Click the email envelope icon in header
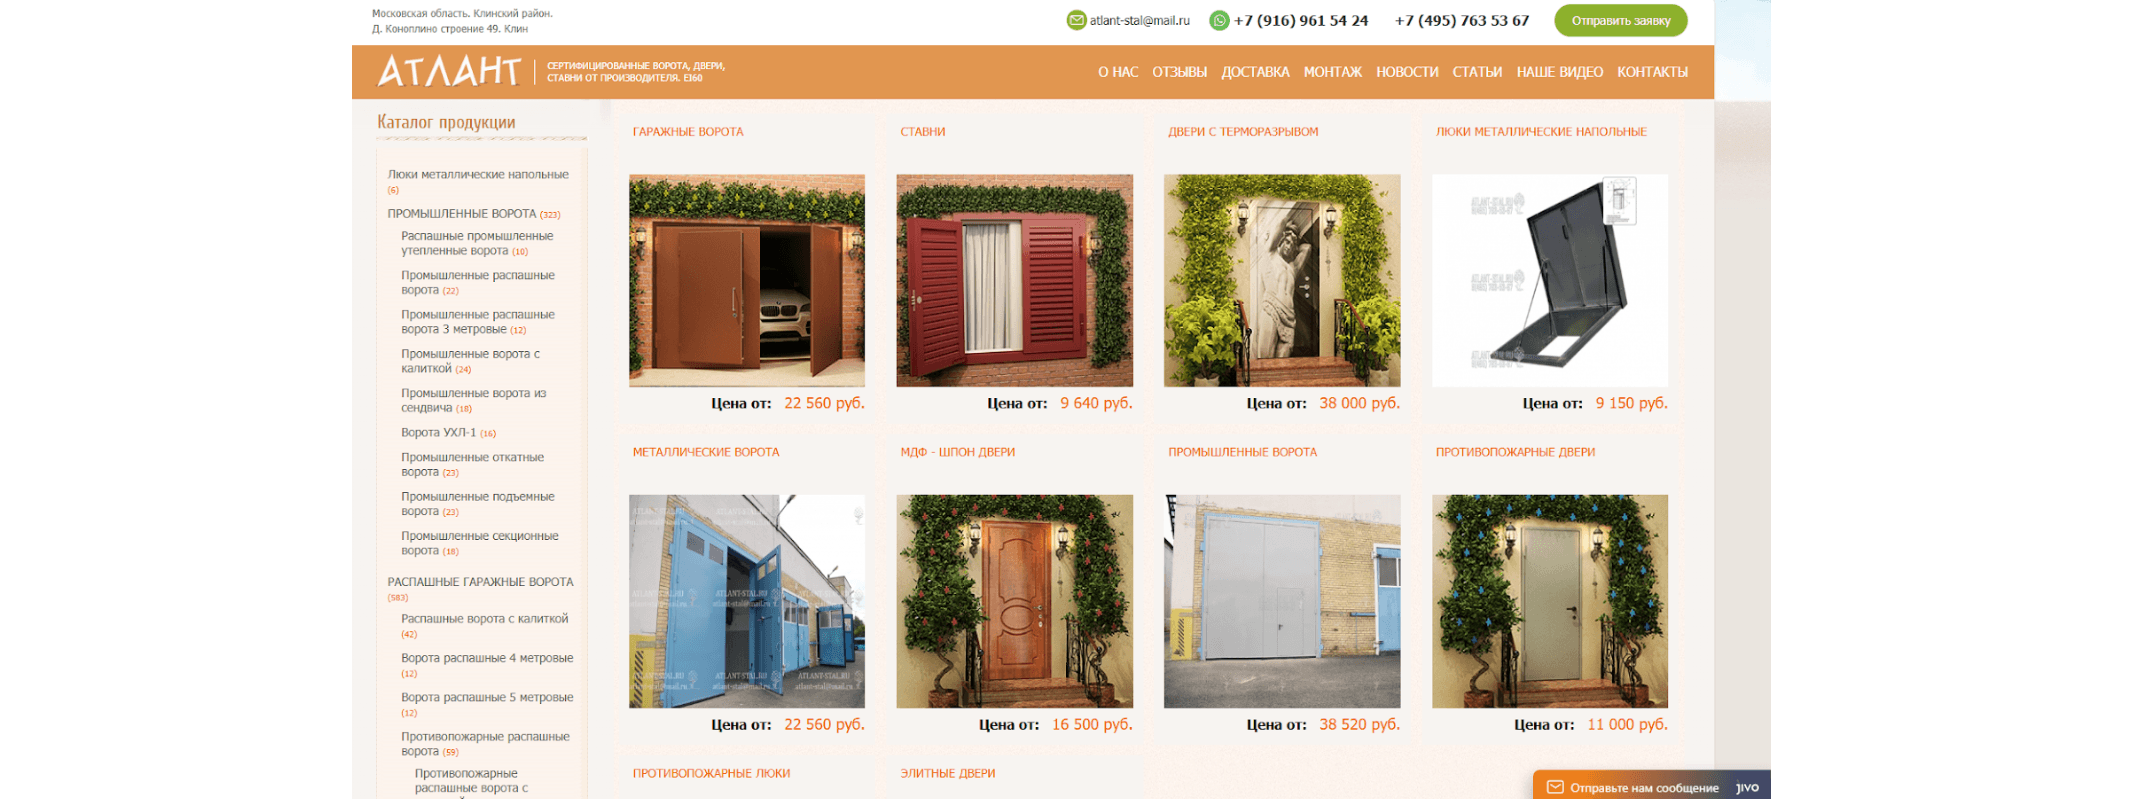2143x800 pixels. 1076,20
